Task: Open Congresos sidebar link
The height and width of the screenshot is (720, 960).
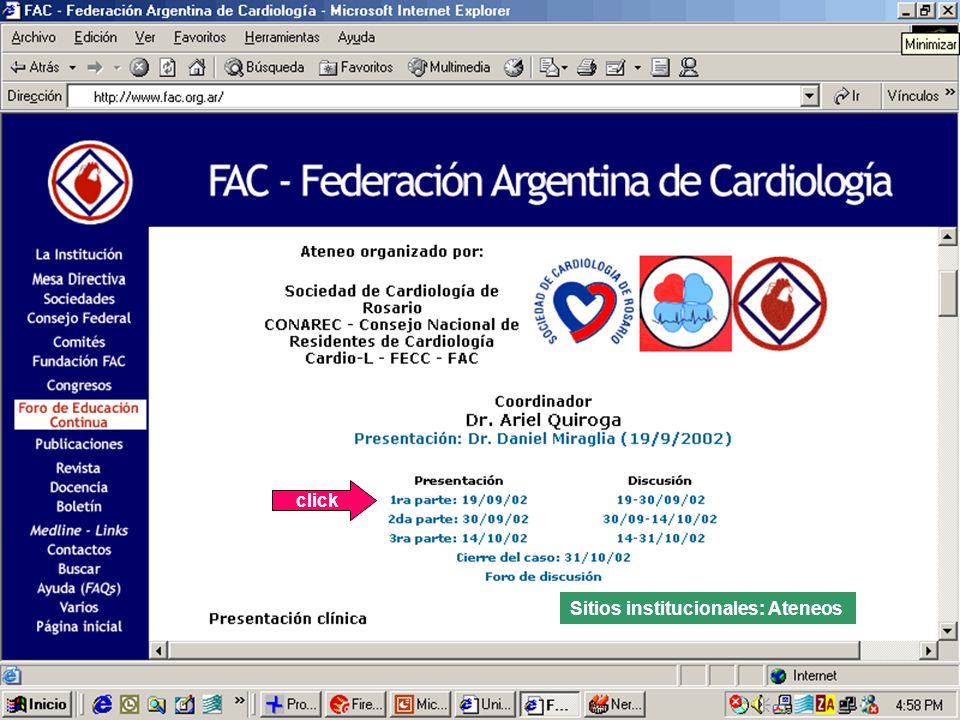Action: (78, 386)
